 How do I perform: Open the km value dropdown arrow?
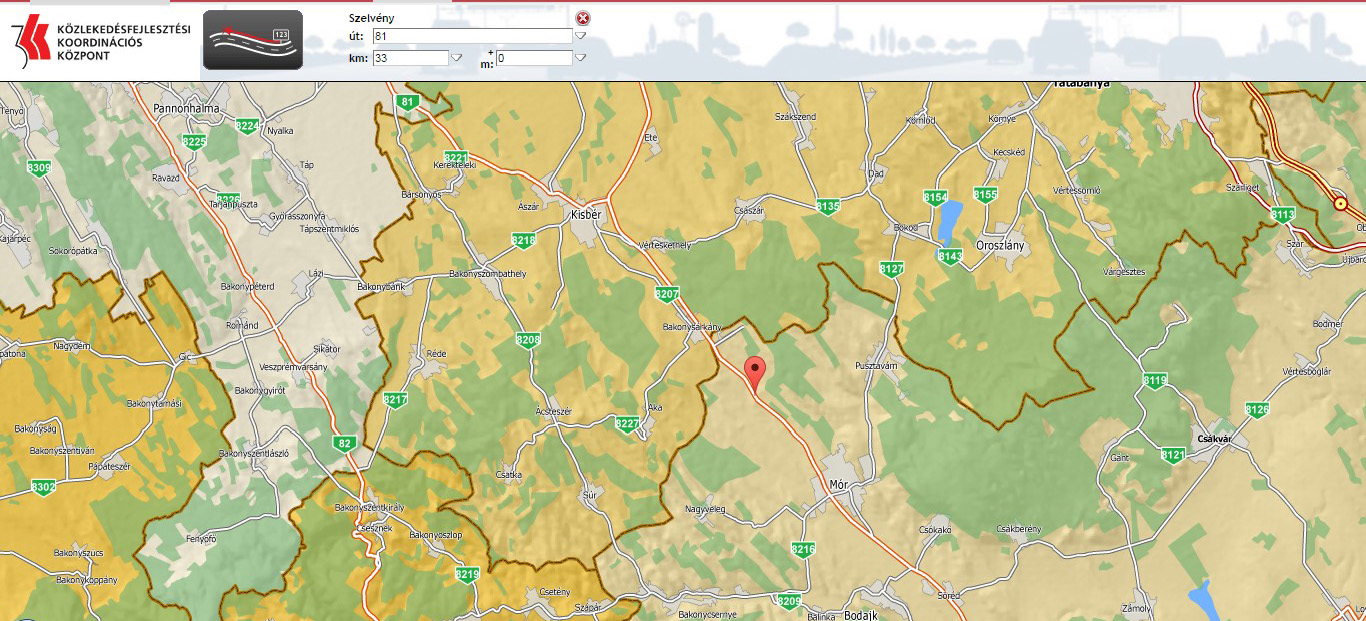(456, 58)
